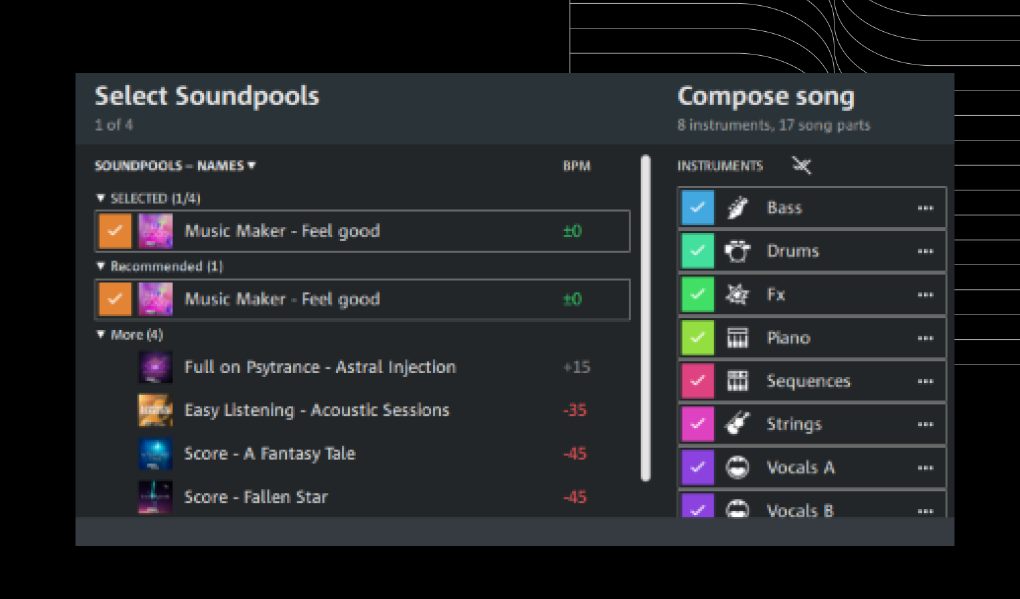
Task: Select Easy Listening - Acoustic Sessions soundpool
Action: 317,410
